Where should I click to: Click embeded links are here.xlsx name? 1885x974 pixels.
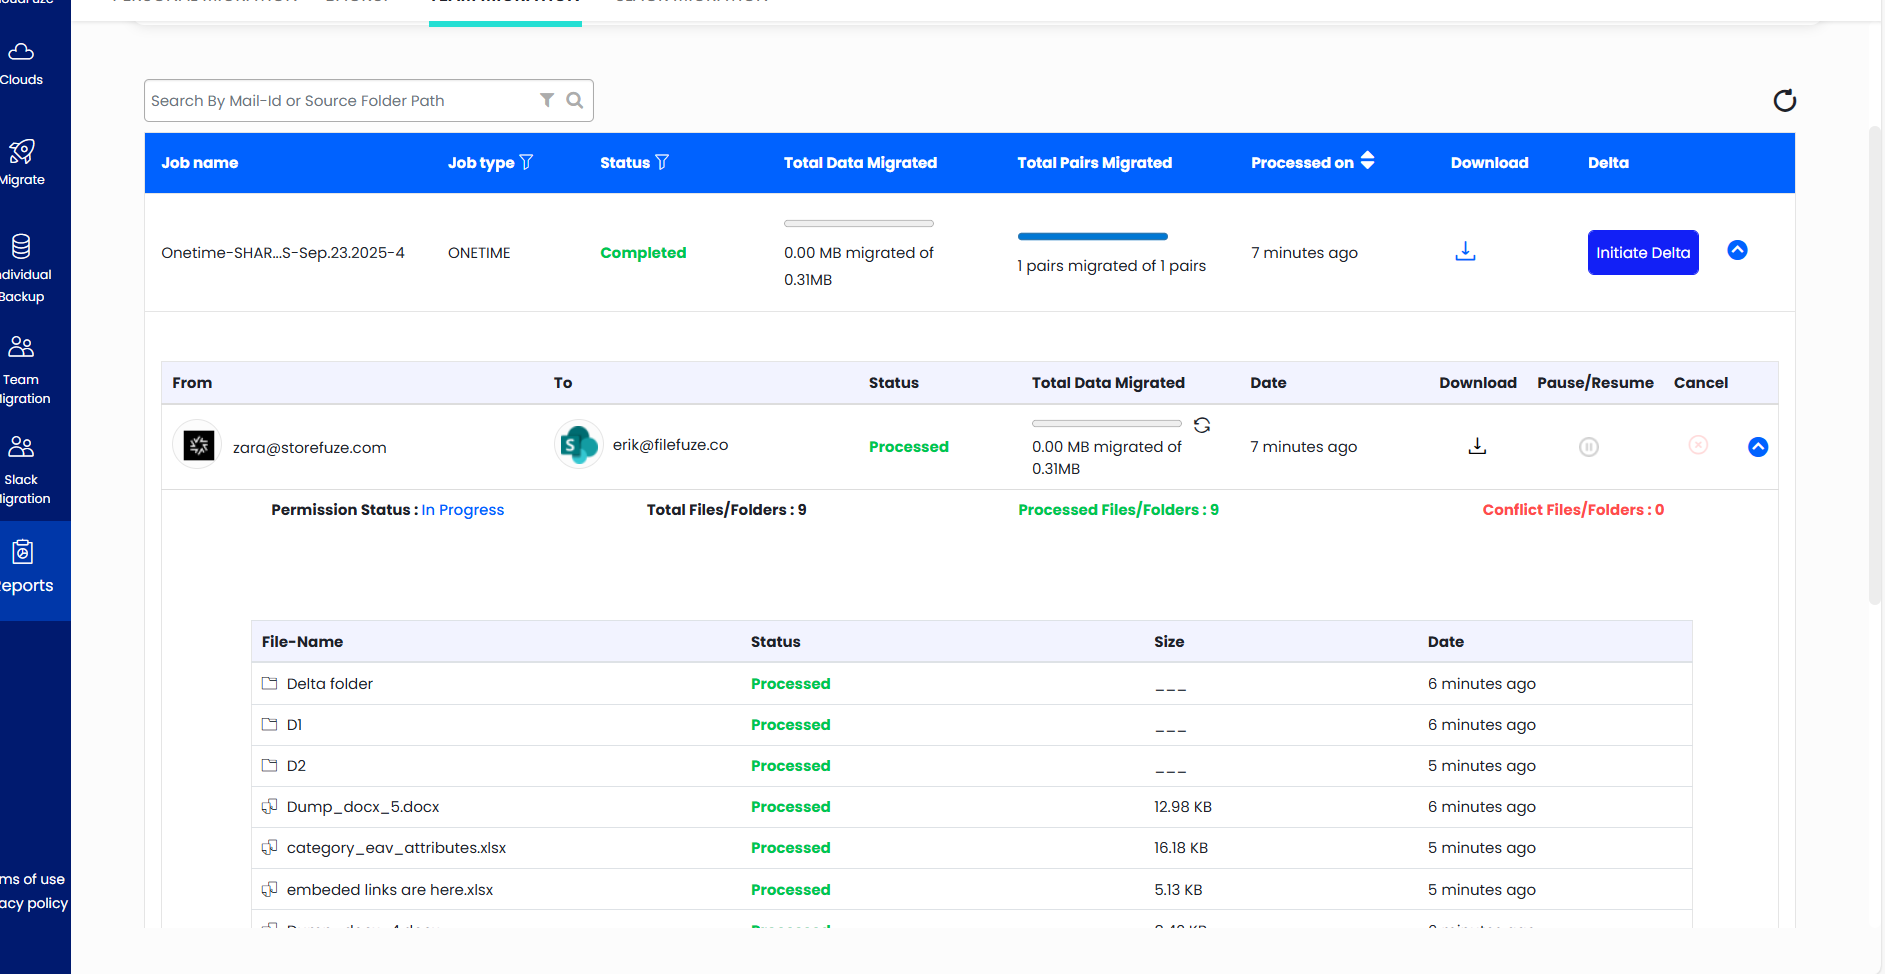[x=390, y=889]
